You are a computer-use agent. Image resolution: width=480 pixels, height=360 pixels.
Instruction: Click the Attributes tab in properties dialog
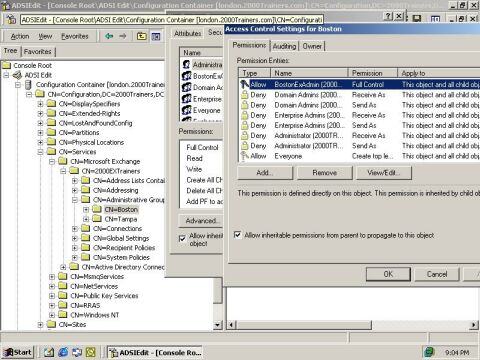point(187,33)
